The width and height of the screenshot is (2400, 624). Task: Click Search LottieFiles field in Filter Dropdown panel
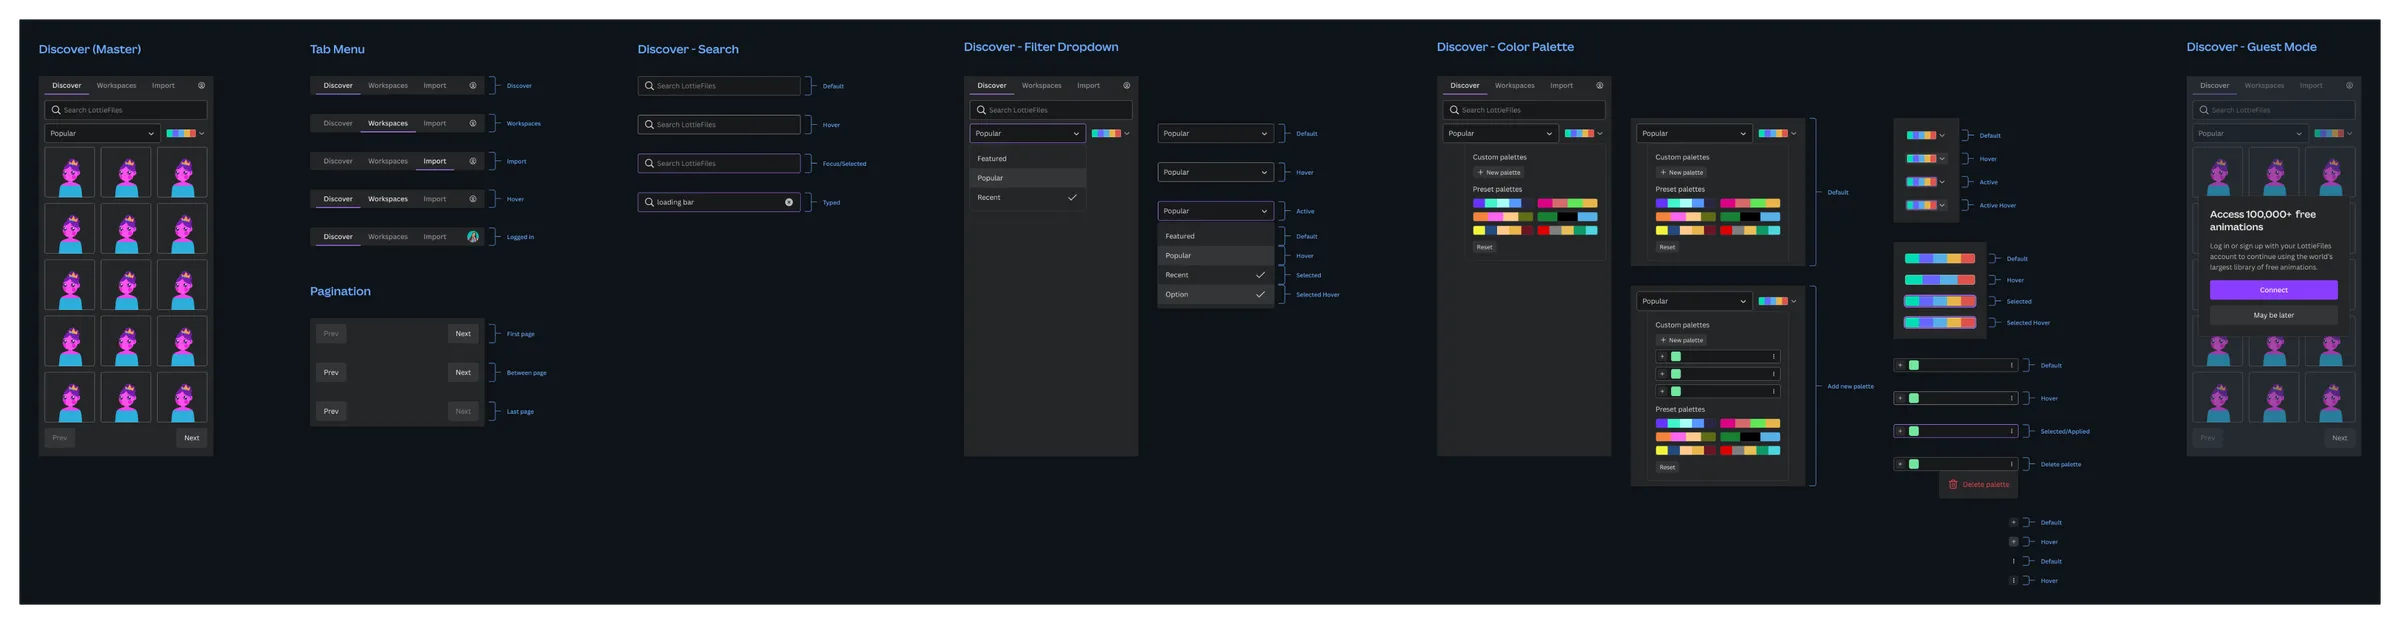coord(1051,110)
